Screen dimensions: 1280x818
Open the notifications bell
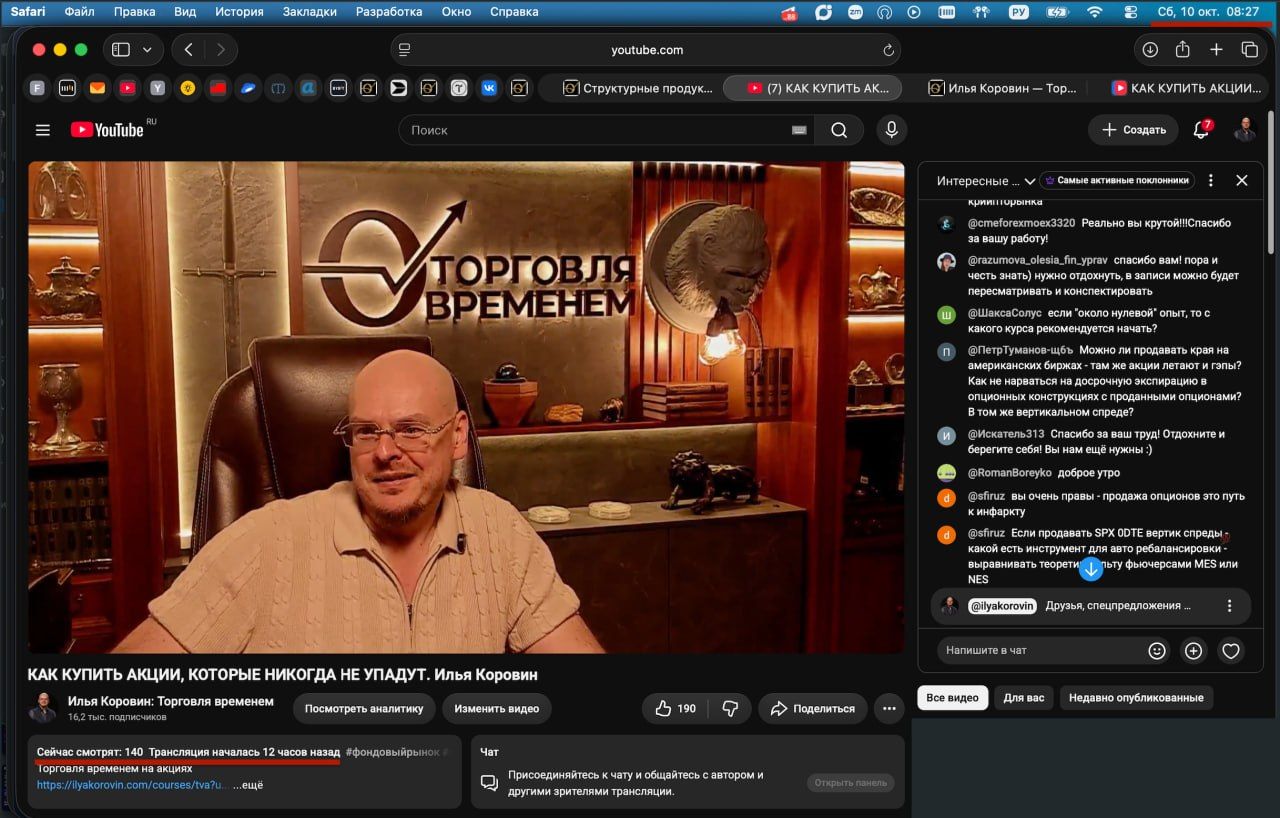click(x=1201, y=130)
